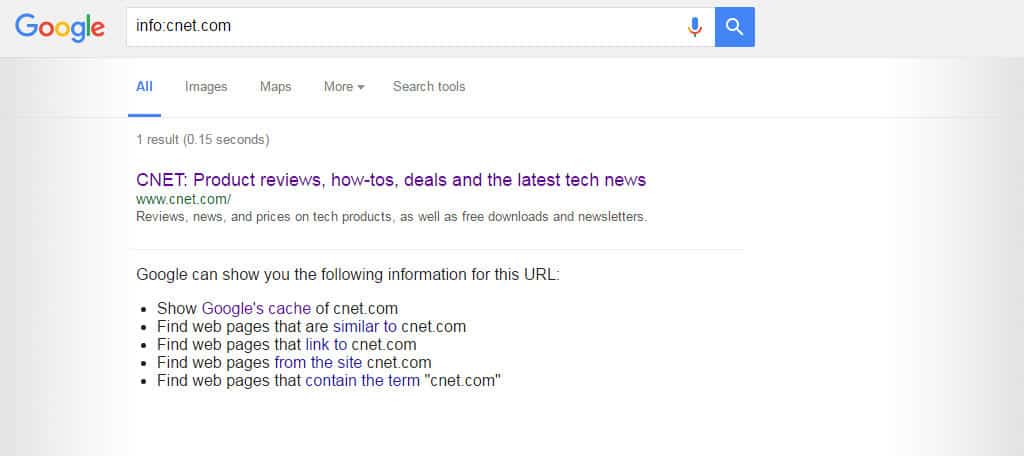Click the microphone voice search icon
The height and width of the screenshot is (456, 1024).
pos(695,27)
